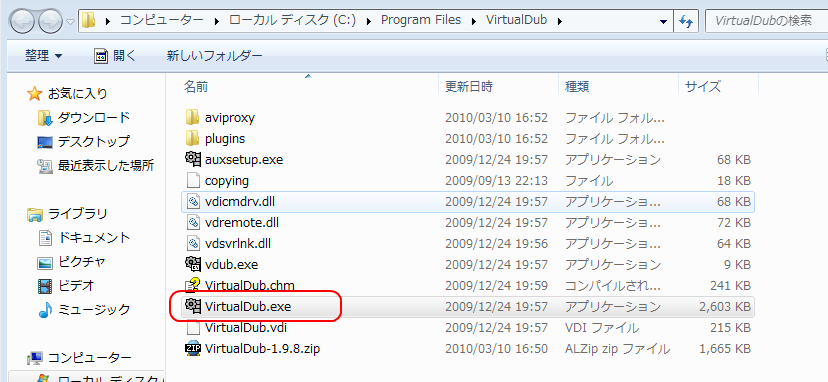Viewport: 828px width, 382px height.
Task: Select ピクチャ label in the navigation pane
Action: [82, 263]
